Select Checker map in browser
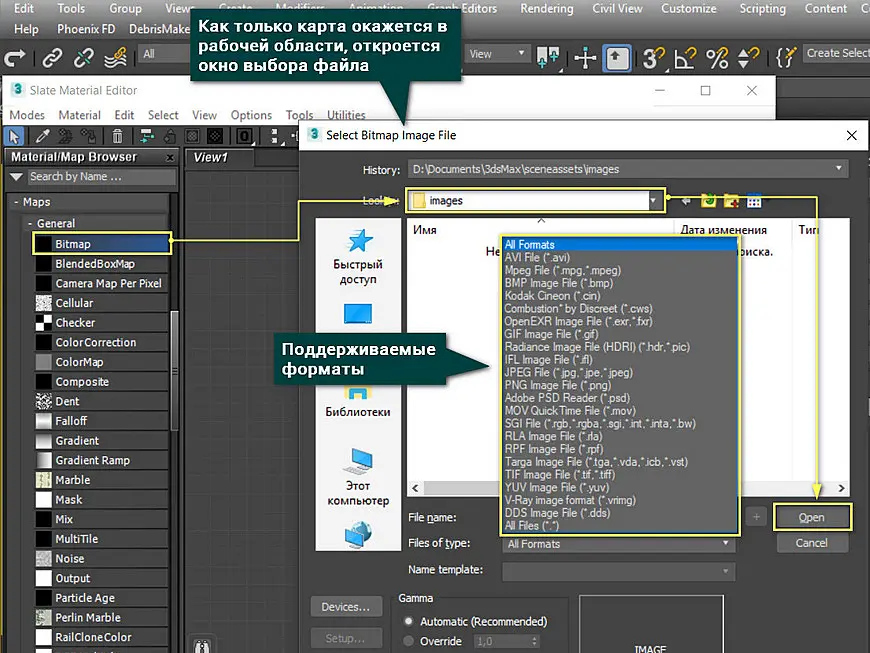The width and height of the screenshot is (870, 653). [102, 323]
